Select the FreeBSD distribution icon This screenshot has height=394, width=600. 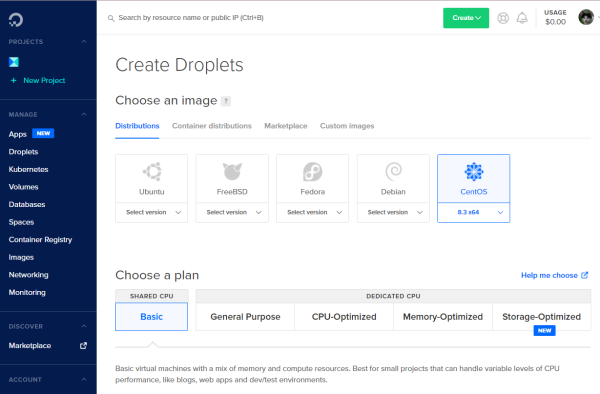[x=232, y=171]
